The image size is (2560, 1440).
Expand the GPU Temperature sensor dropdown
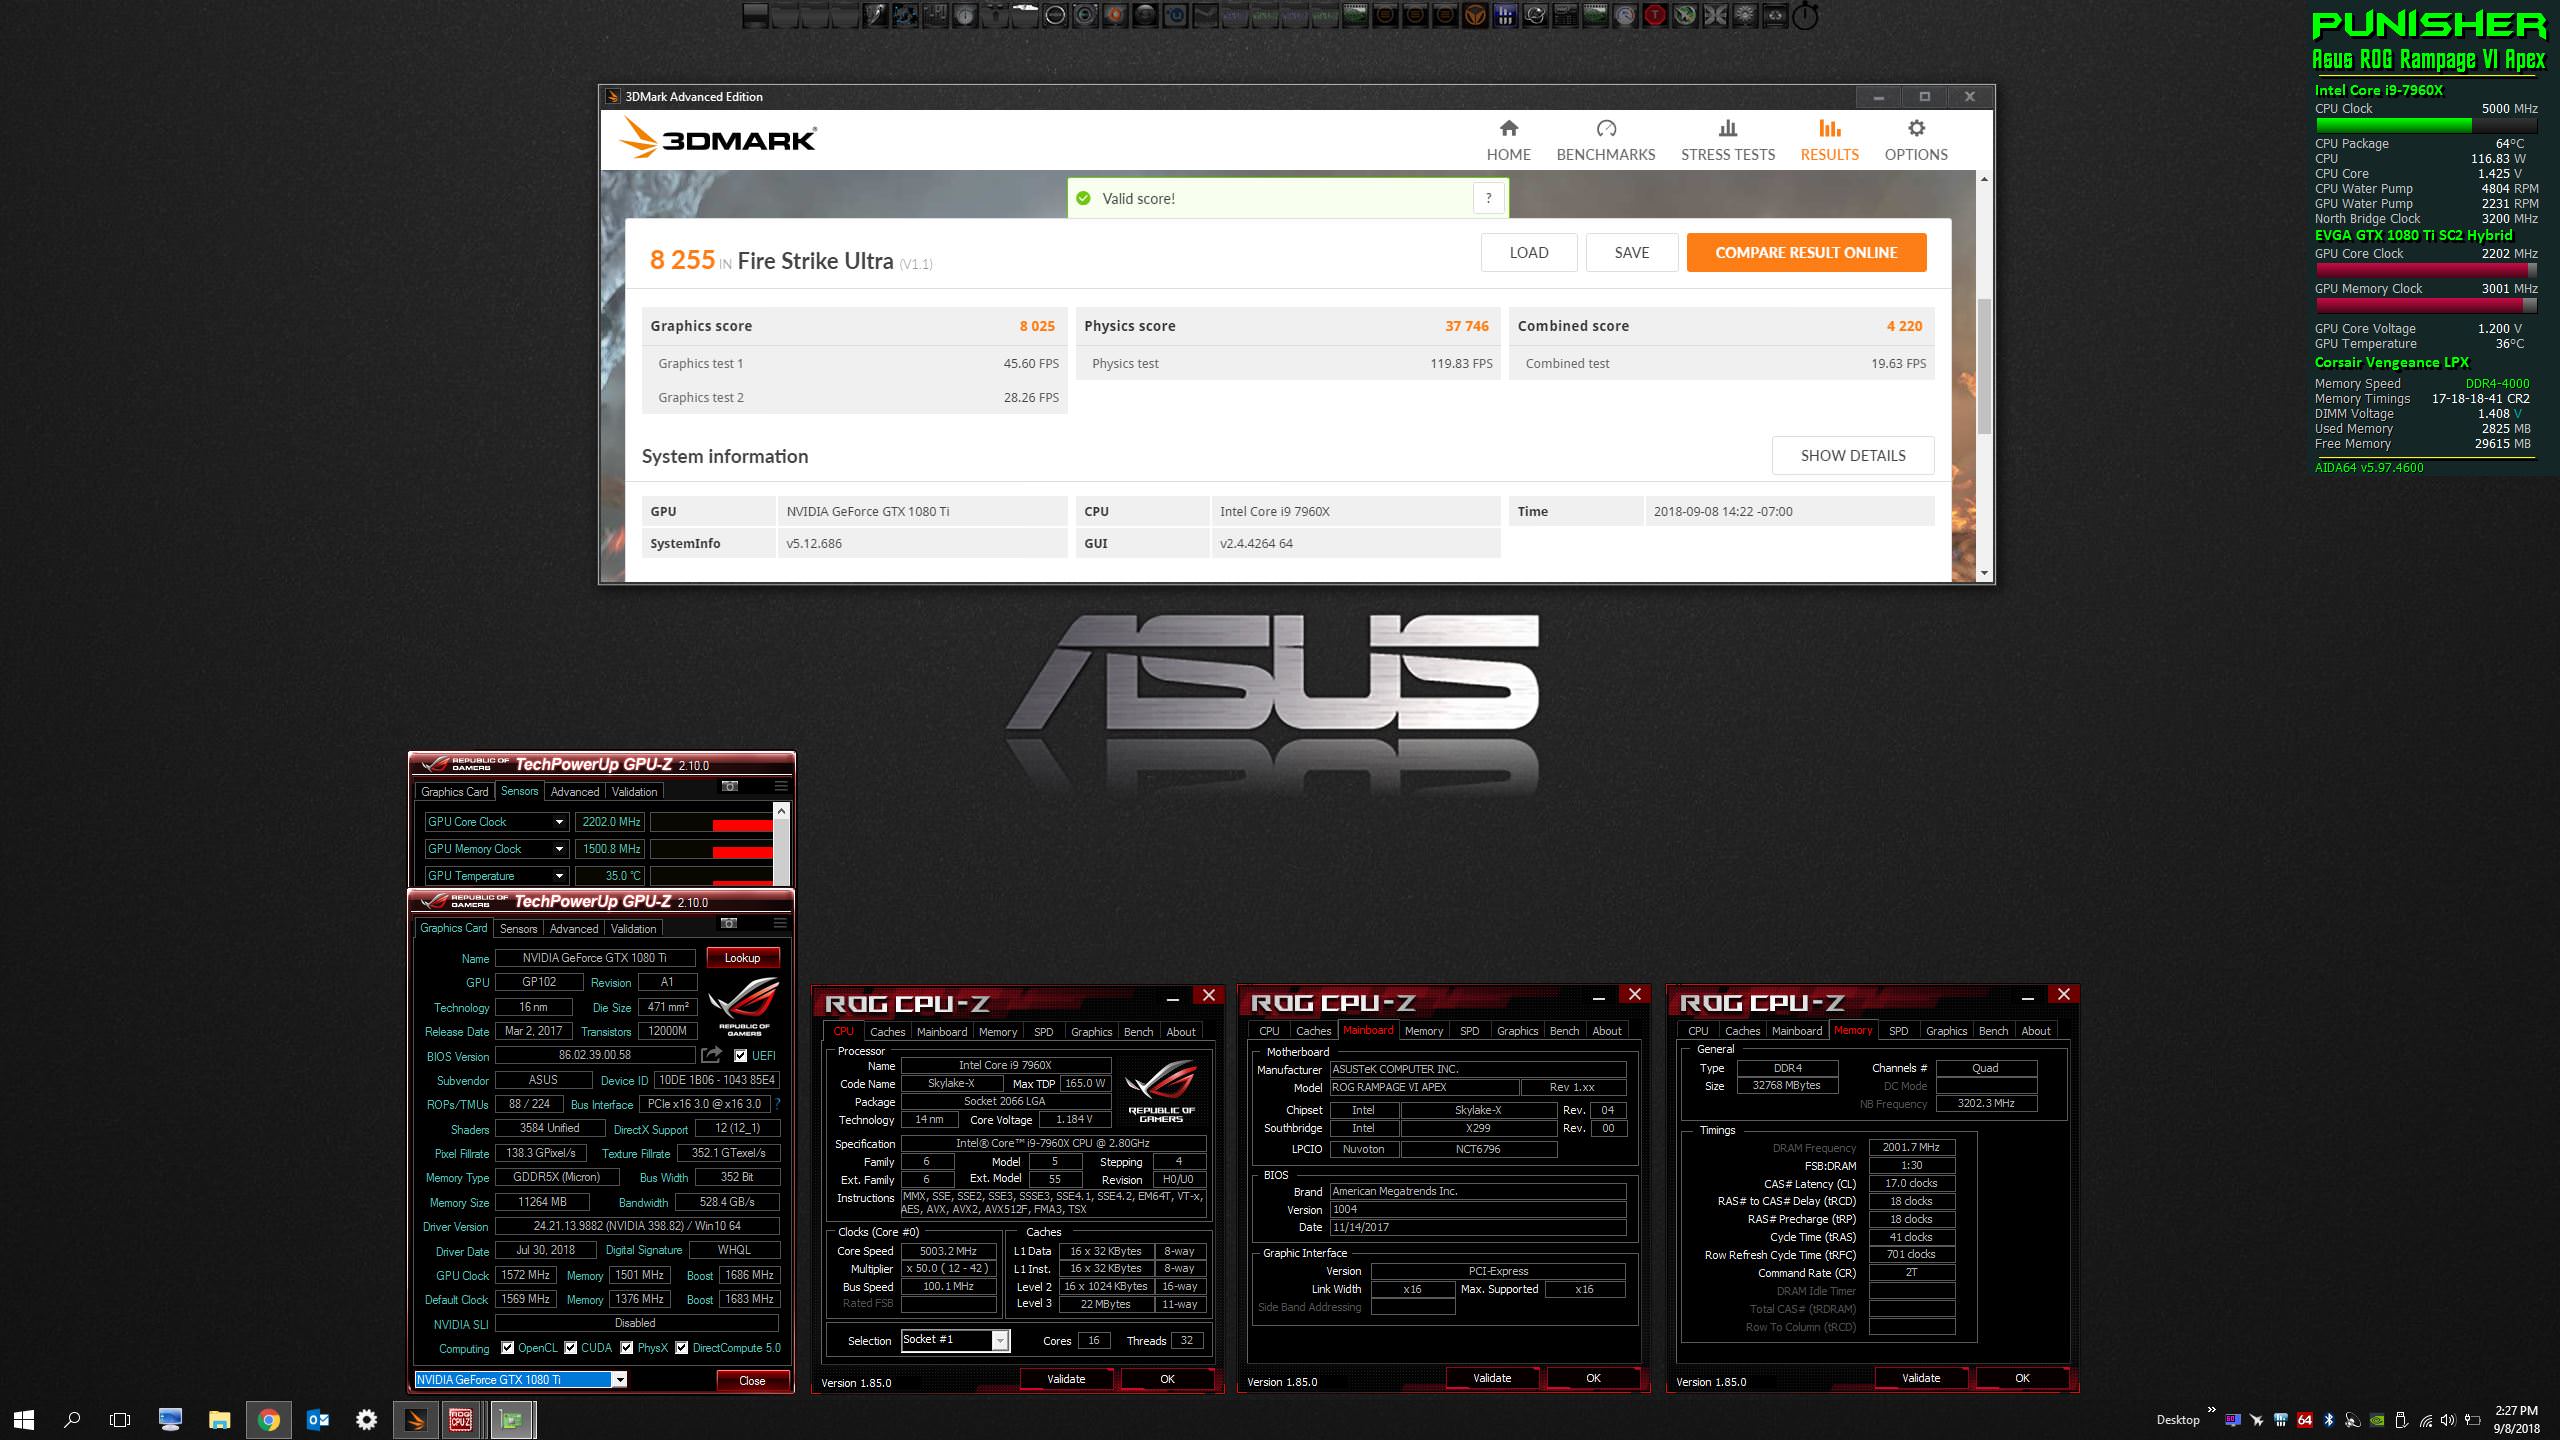[x=559, y=876]
